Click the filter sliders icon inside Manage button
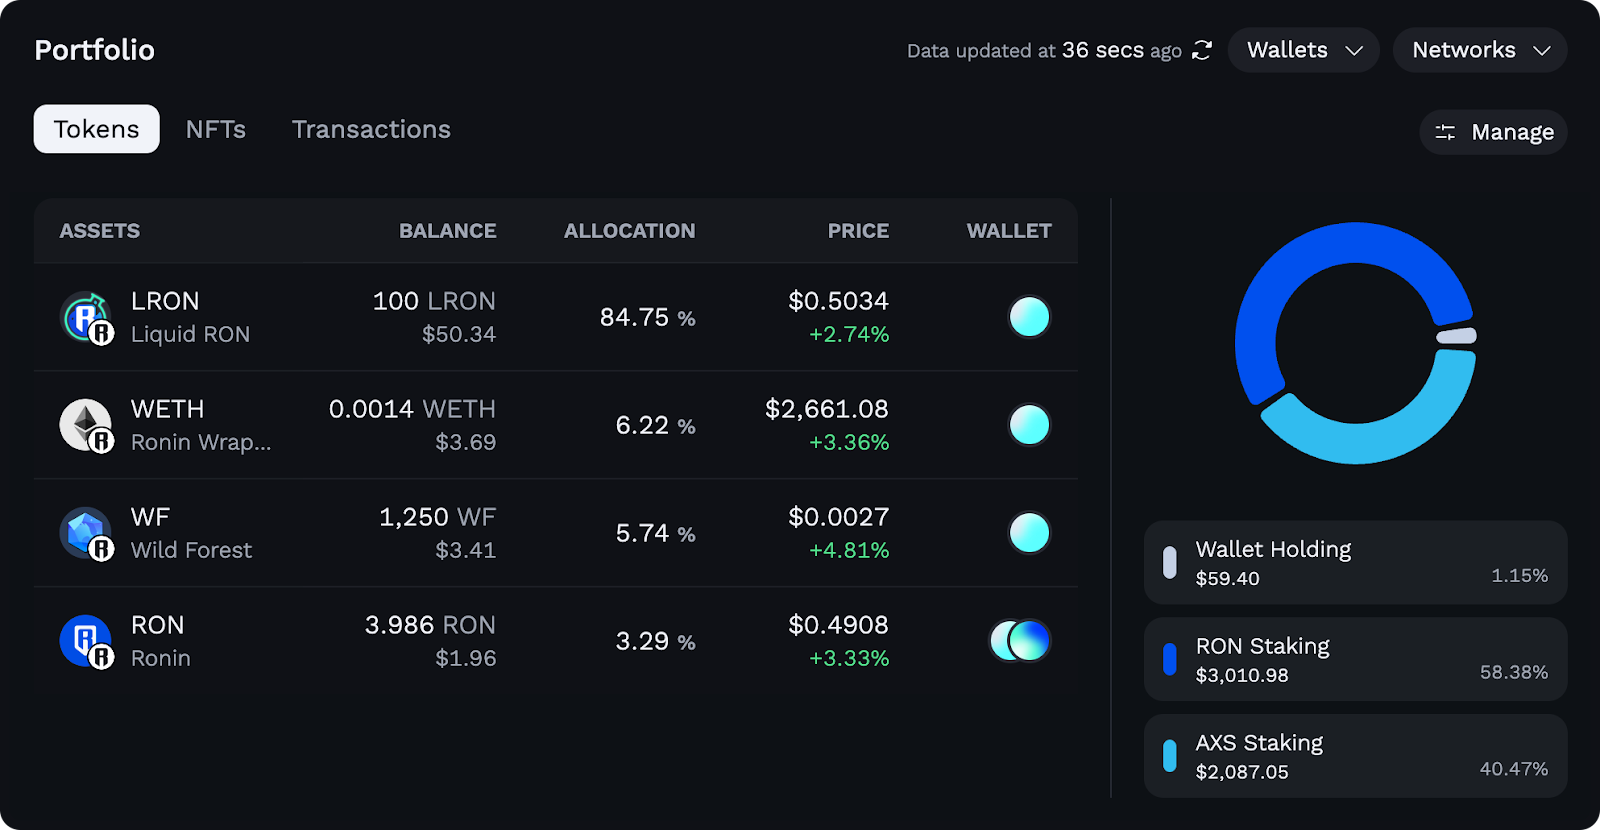 [1444, 131]
